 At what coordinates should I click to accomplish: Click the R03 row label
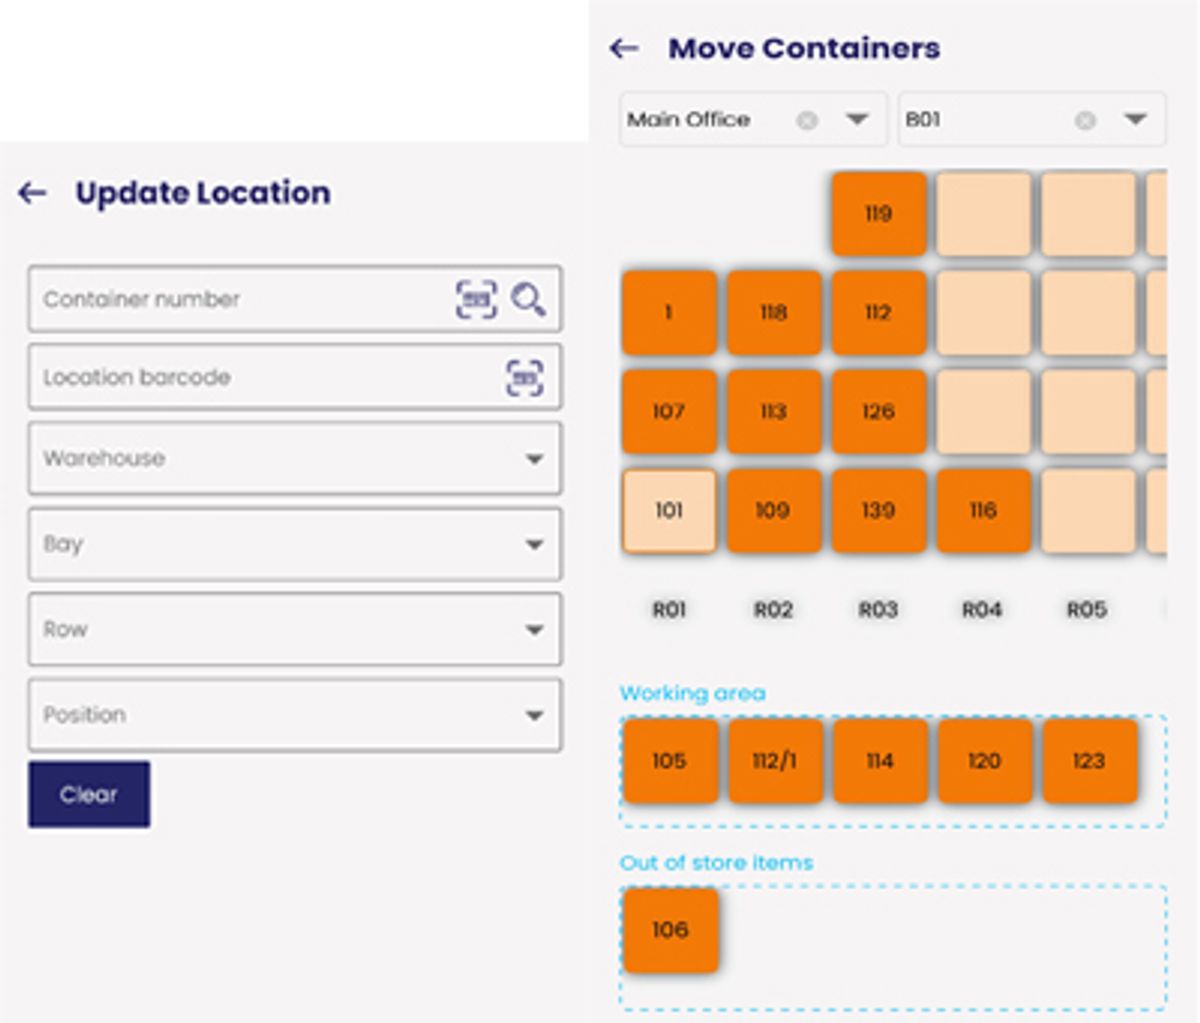click(x=878, y=609)
